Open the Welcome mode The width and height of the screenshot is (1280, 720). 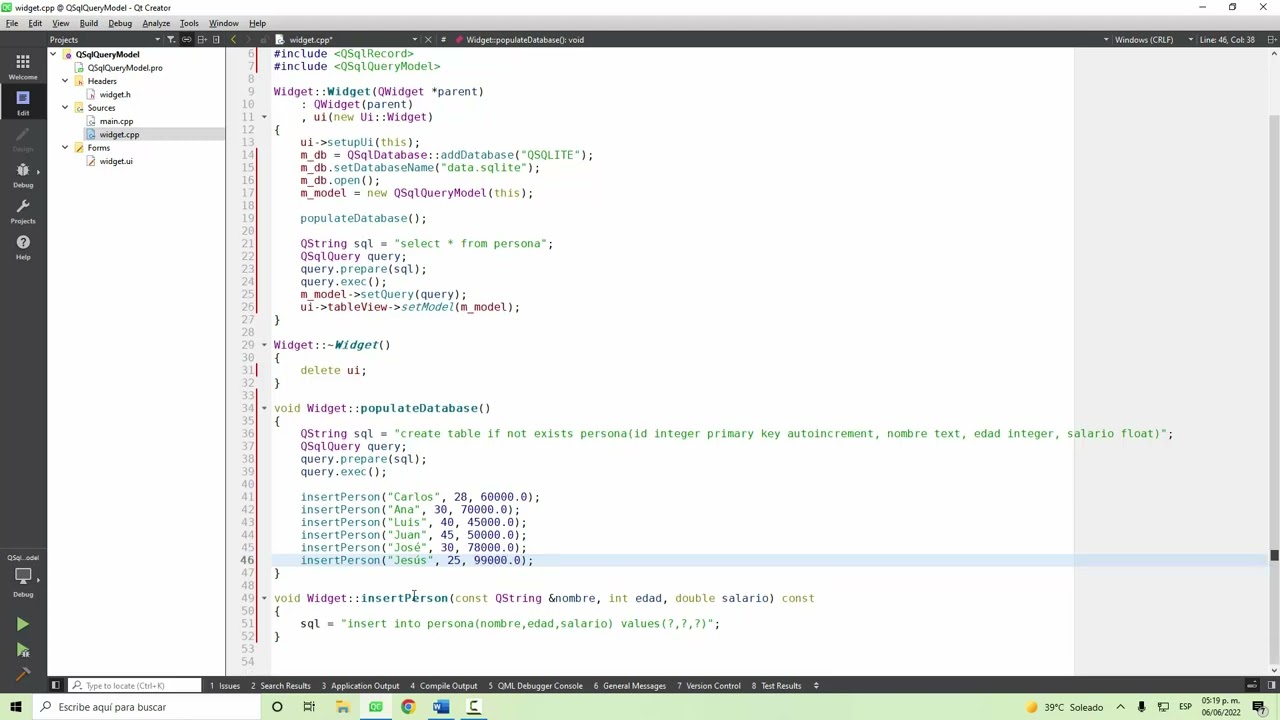(22, 66)
